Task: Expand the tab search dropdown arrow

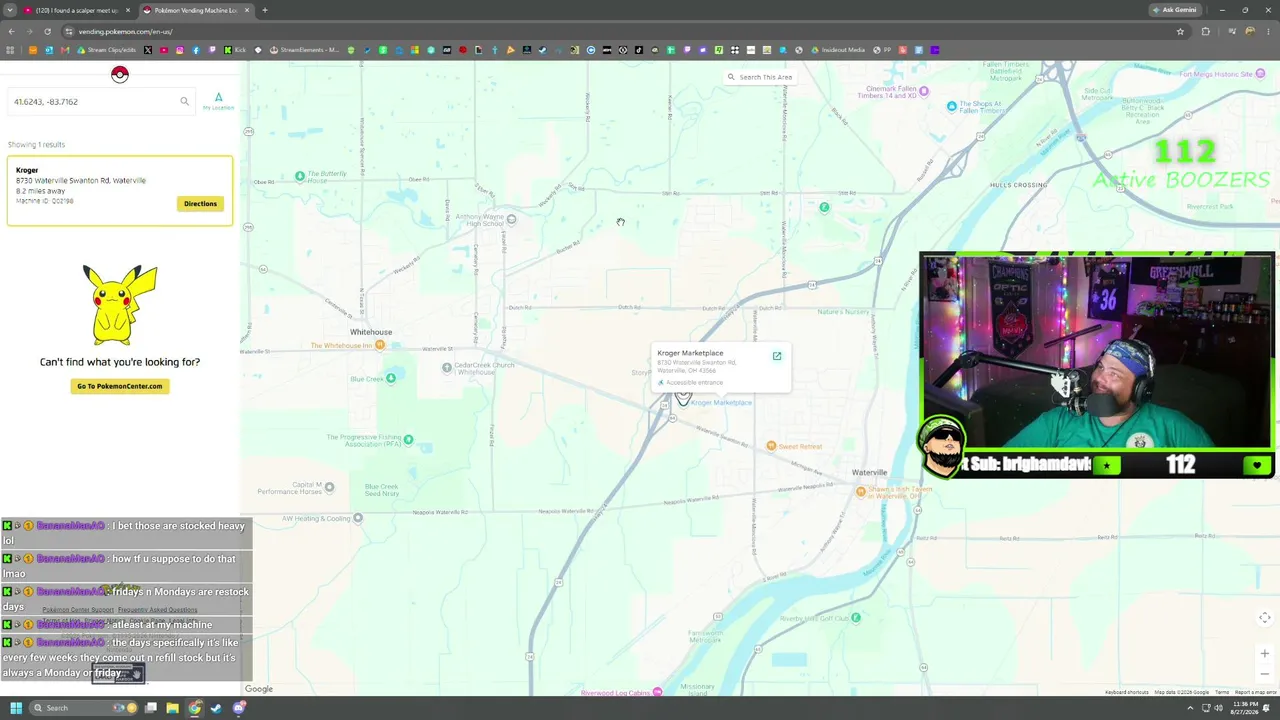Action: click(x=10, y=10)
